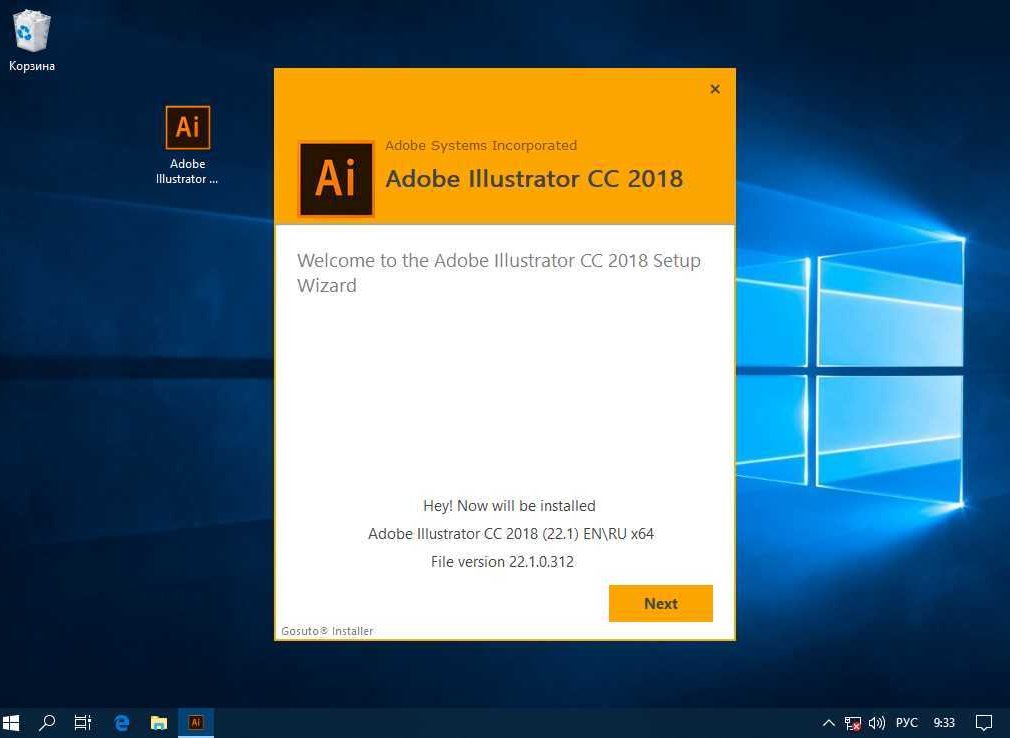Open the network status tray icon
The image size is (1010, 738).
[853, 723]
